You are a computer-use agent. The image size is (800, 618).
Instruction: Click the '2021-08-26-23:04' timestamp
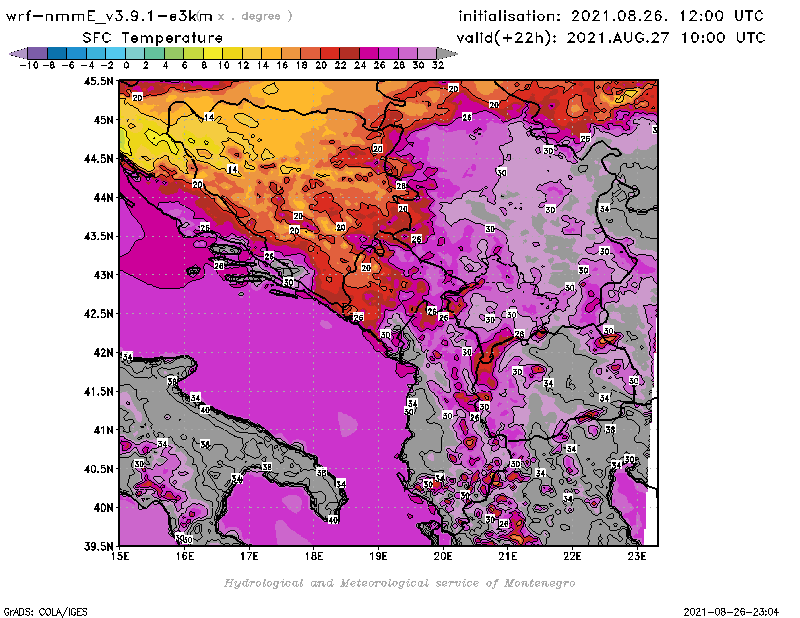[731, 612]
